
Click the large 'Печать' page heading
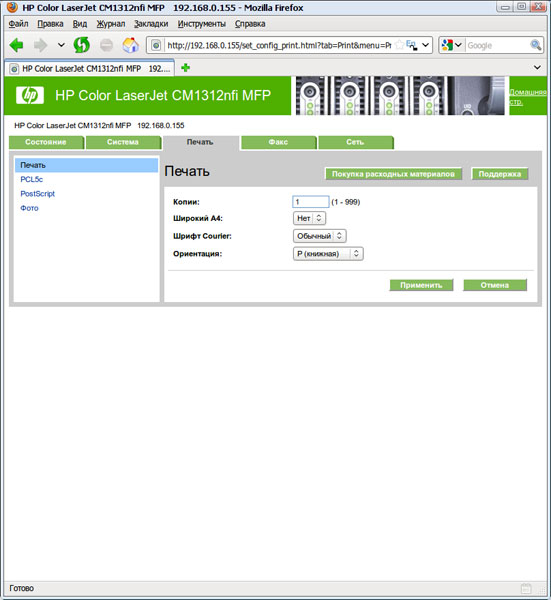point(187,171)
